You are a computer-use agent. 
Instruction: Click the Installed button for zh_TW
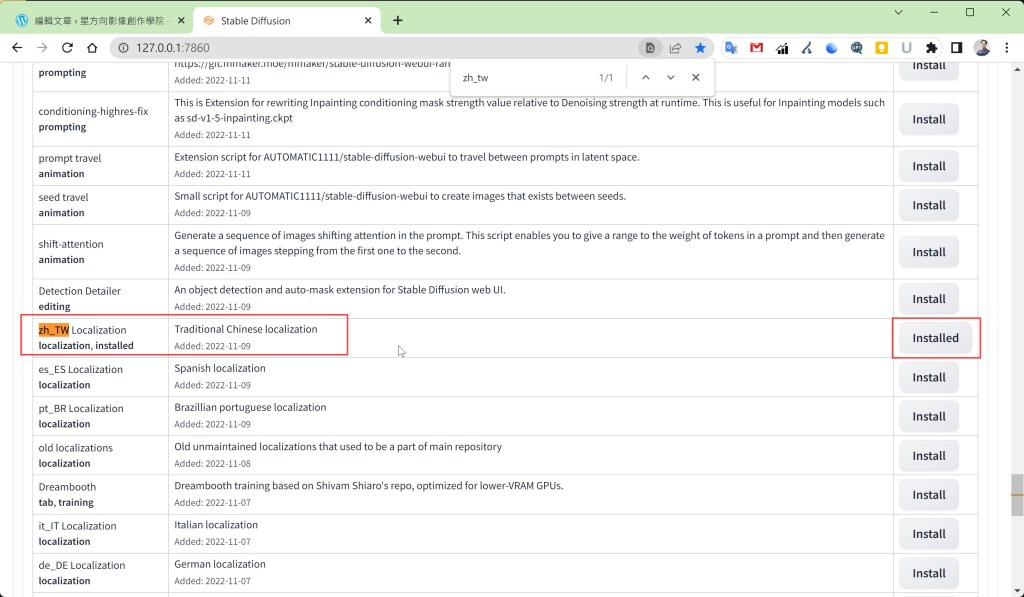coord(935,338)
